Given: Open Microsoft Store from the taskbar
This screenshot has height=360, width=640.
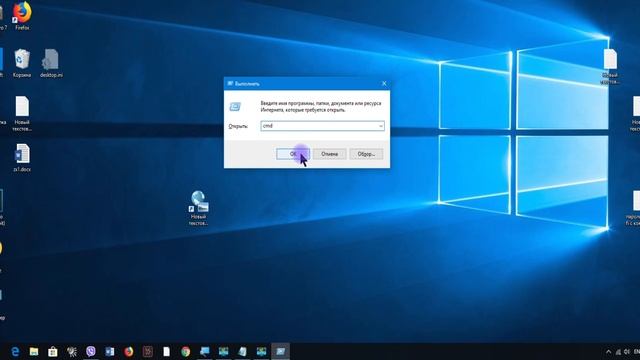Looking at the screenshot, I should (x=53, y=351).
